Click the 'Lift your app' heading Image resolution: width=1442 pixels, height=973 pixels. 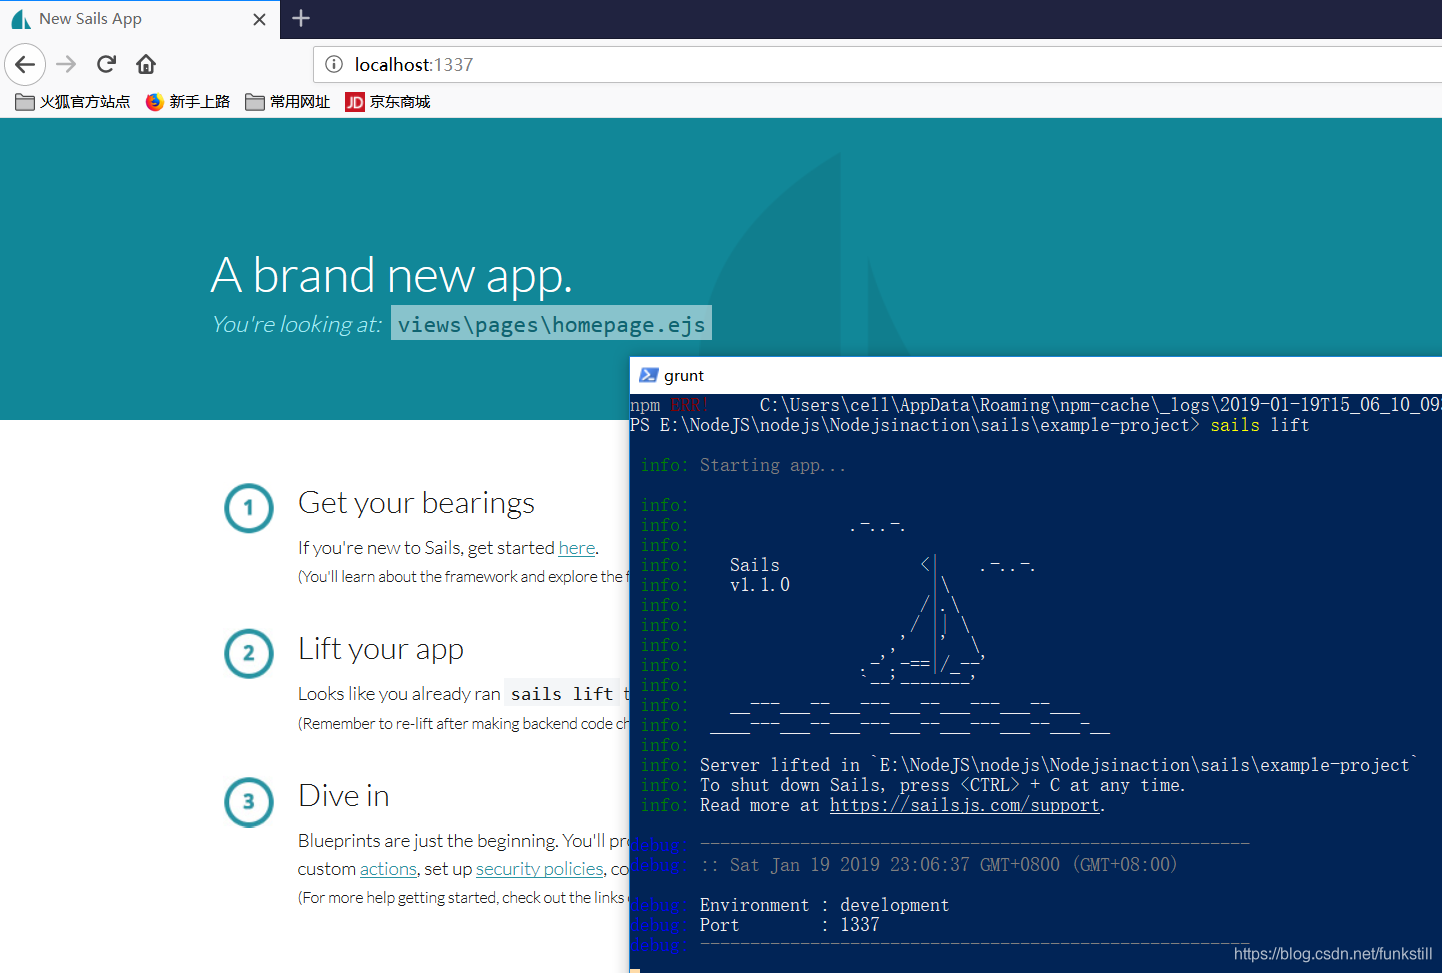pos(381,649)
